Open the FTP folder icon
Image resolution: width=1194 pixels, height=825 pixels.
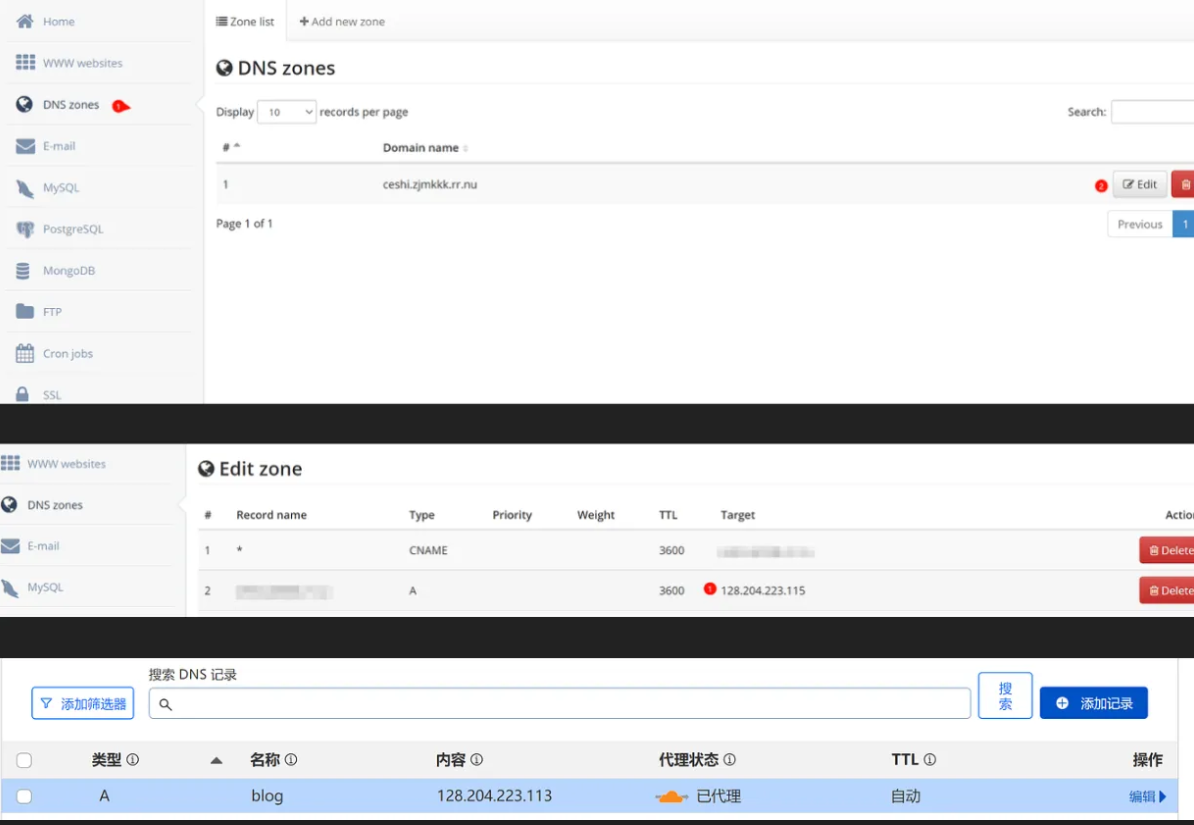point(25,312)
